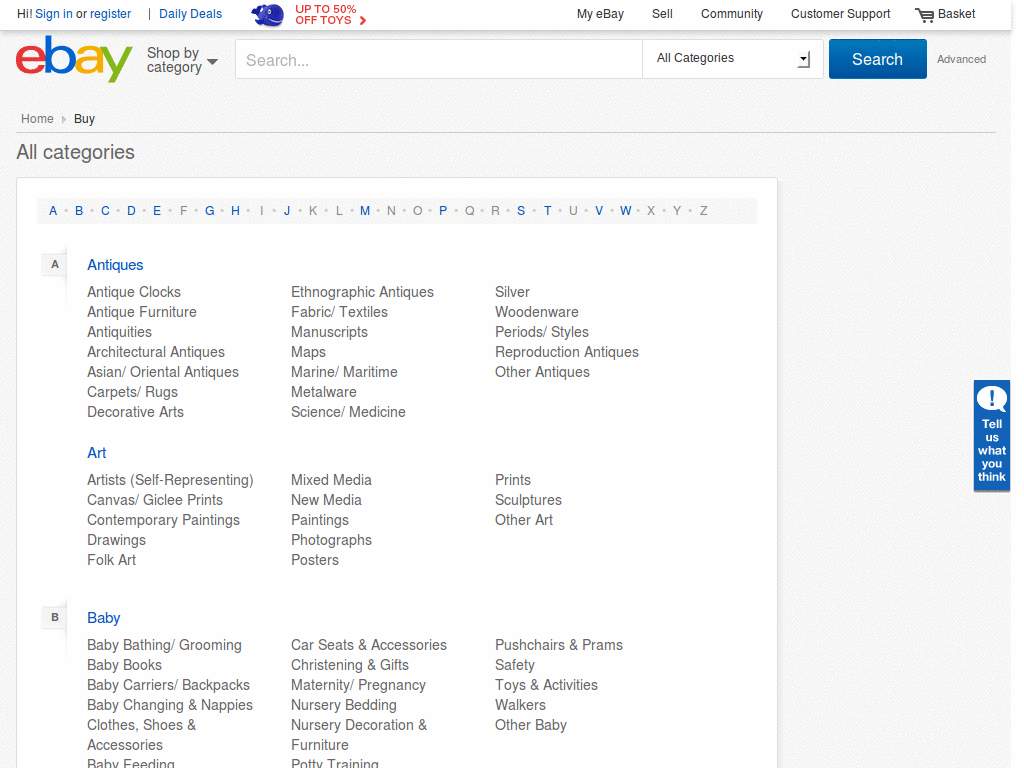Screen dimensions: 1024x768
Task: Jump to letter E categories
Action: [157, 210]
